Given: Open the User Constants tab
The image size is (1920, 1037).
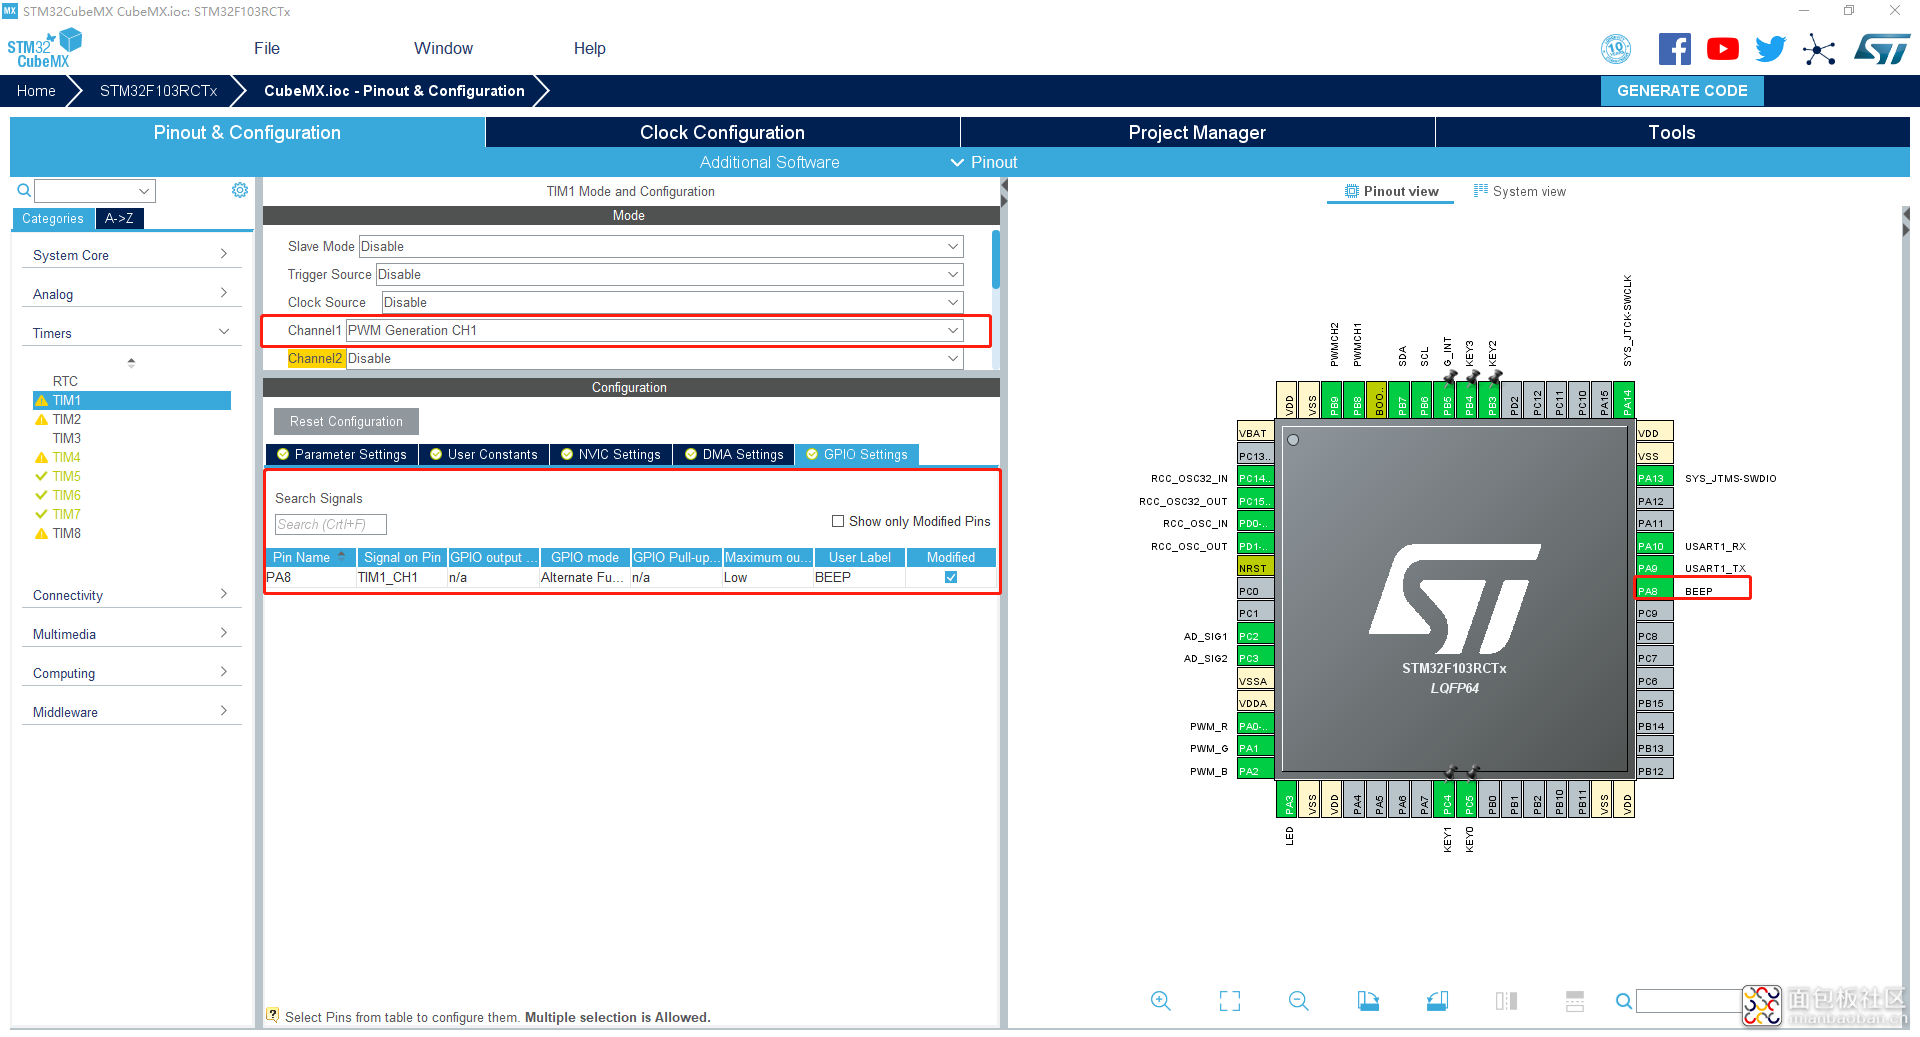Looking at the screenshot, I should pos(484,454).
